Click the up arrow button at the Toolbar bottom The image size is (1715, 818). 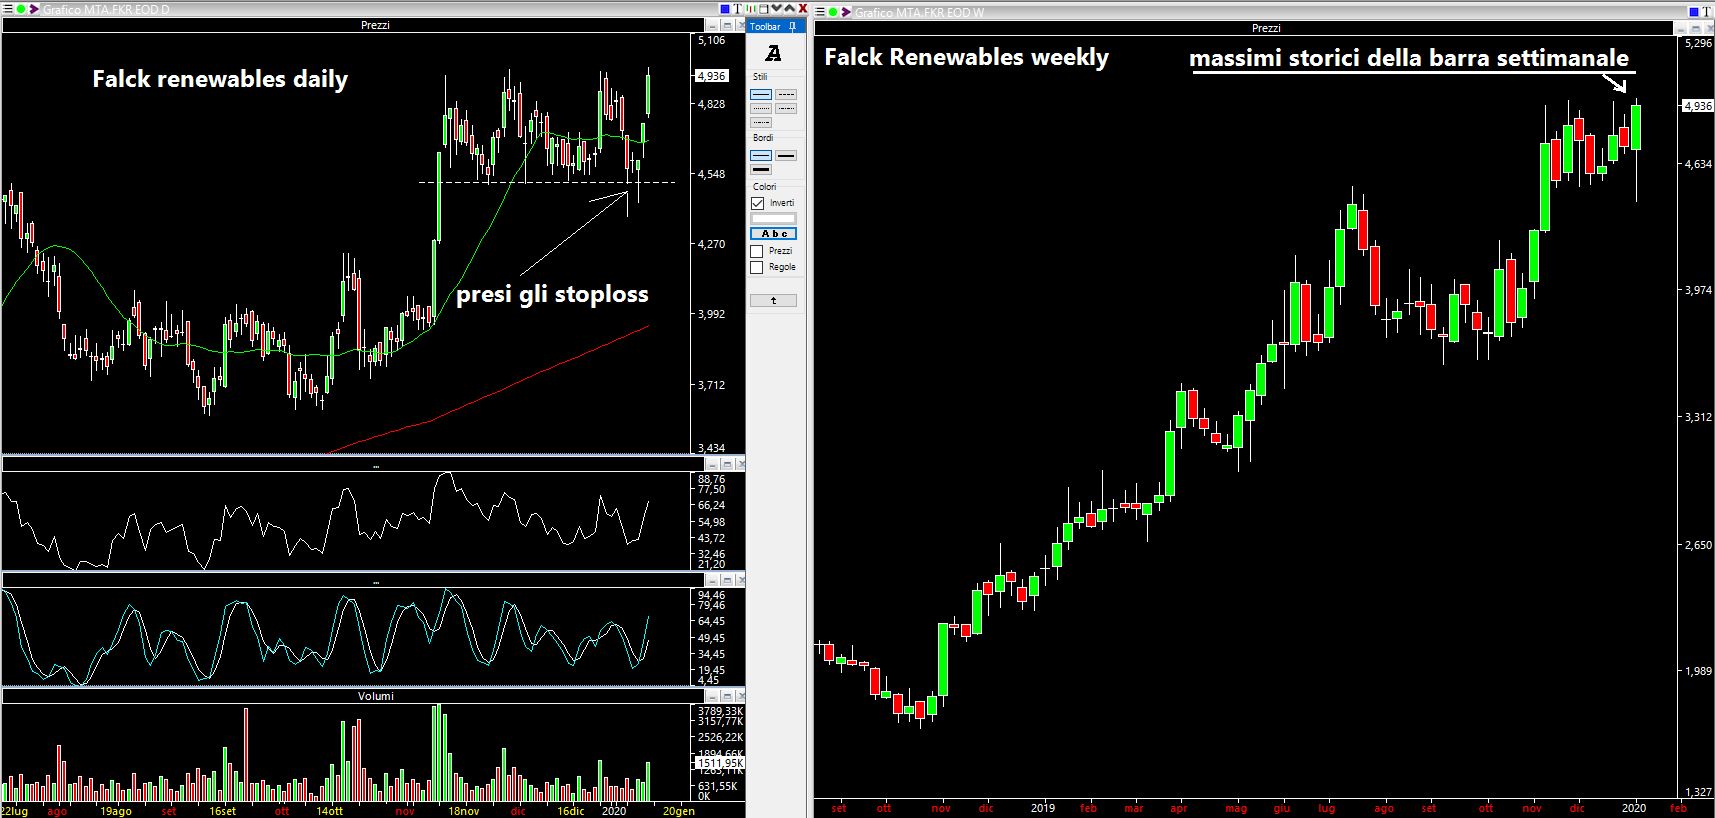click(x=774, y=300)
